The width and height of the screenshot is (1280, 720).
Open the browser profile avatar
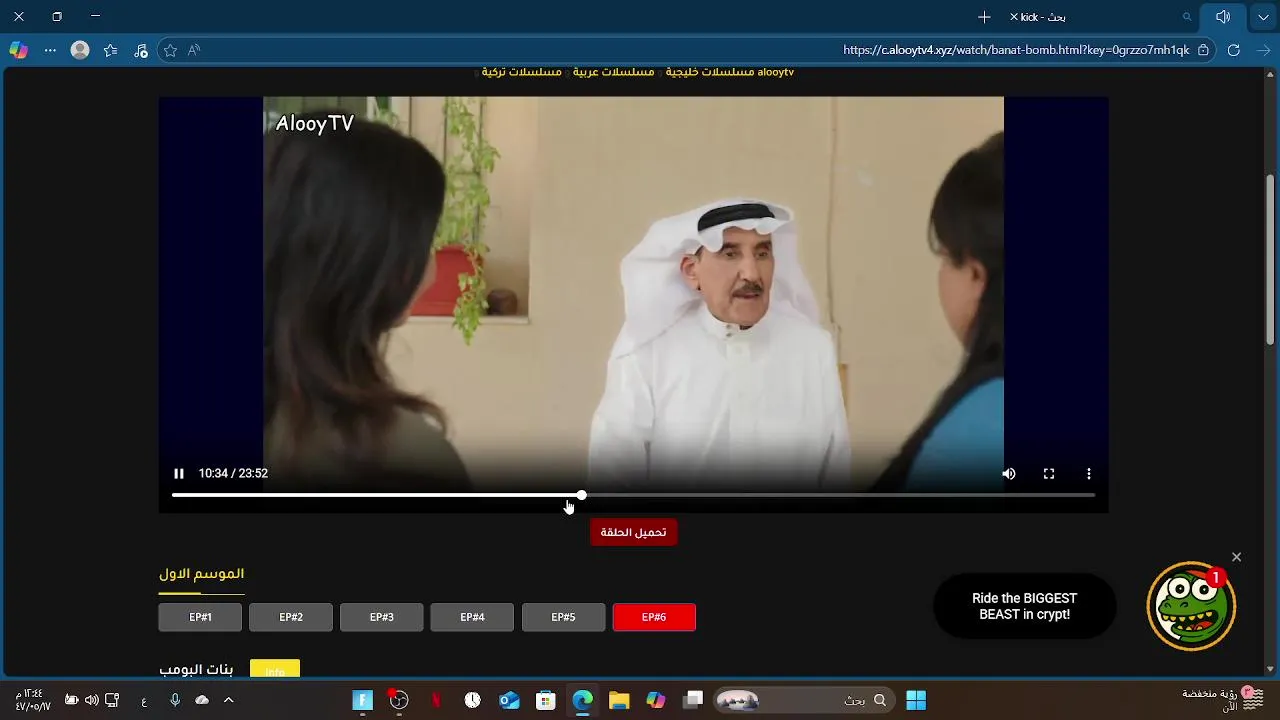[x=80, y=50]
